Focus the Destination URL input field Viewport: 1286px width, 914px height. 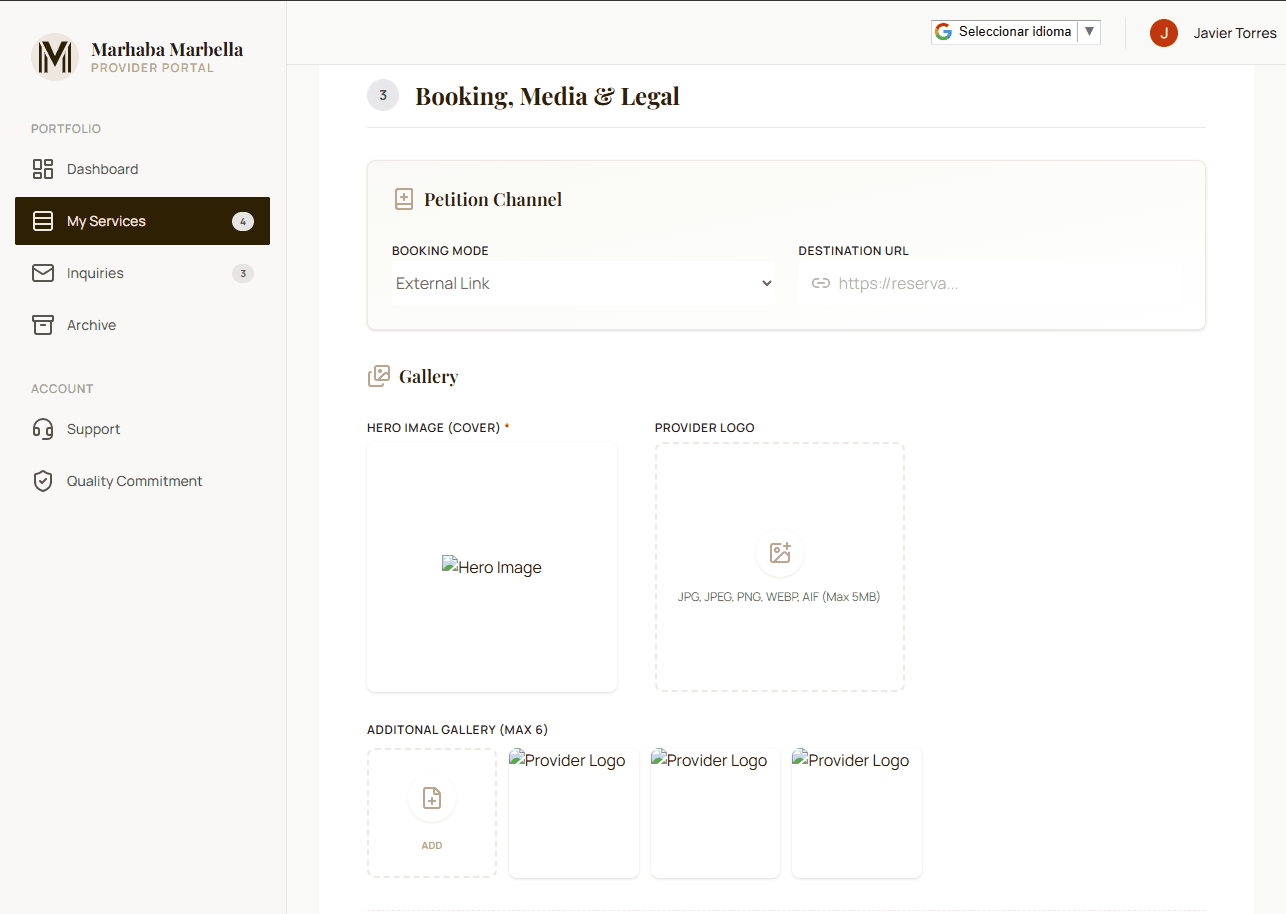[x=992, y=283]
